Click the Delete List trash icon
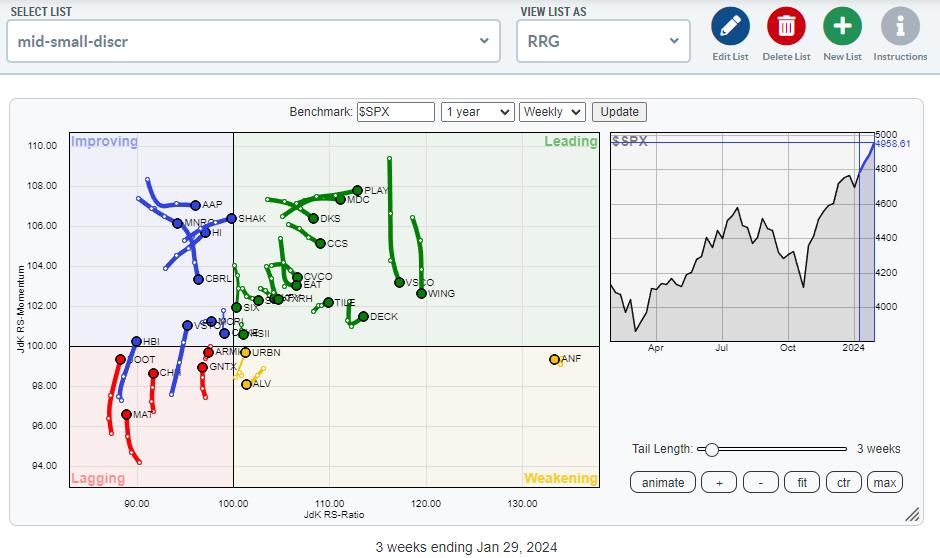This screenshot has height=558, width=940. click(786, 25)
